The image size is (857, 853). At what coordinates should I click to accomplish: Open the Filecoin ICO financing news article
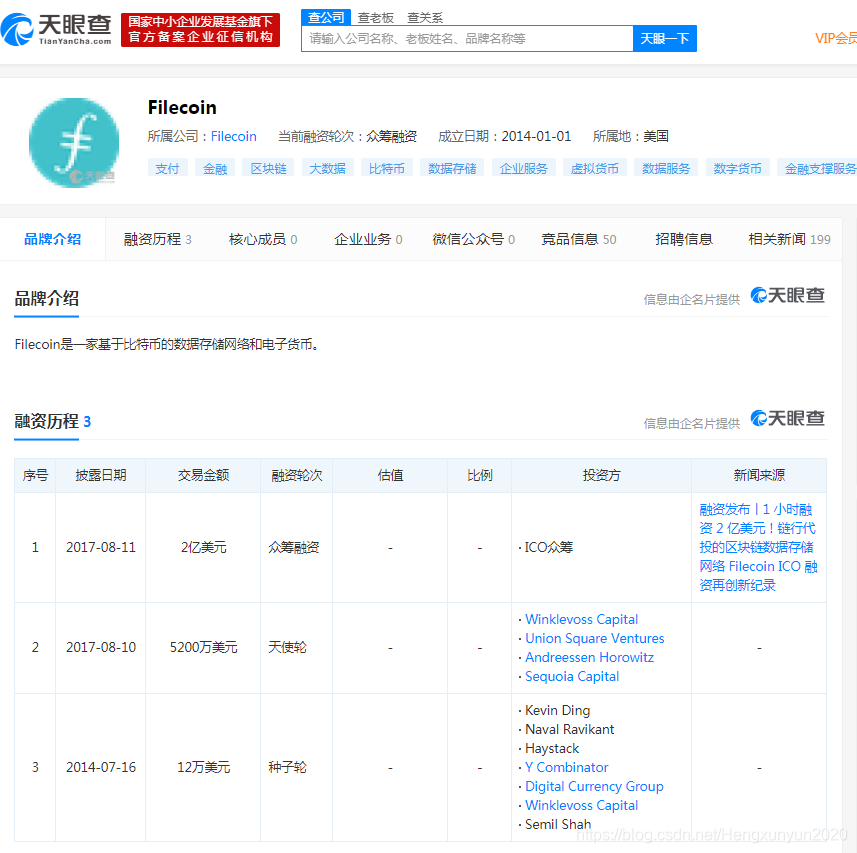click(x=759, y=546)
